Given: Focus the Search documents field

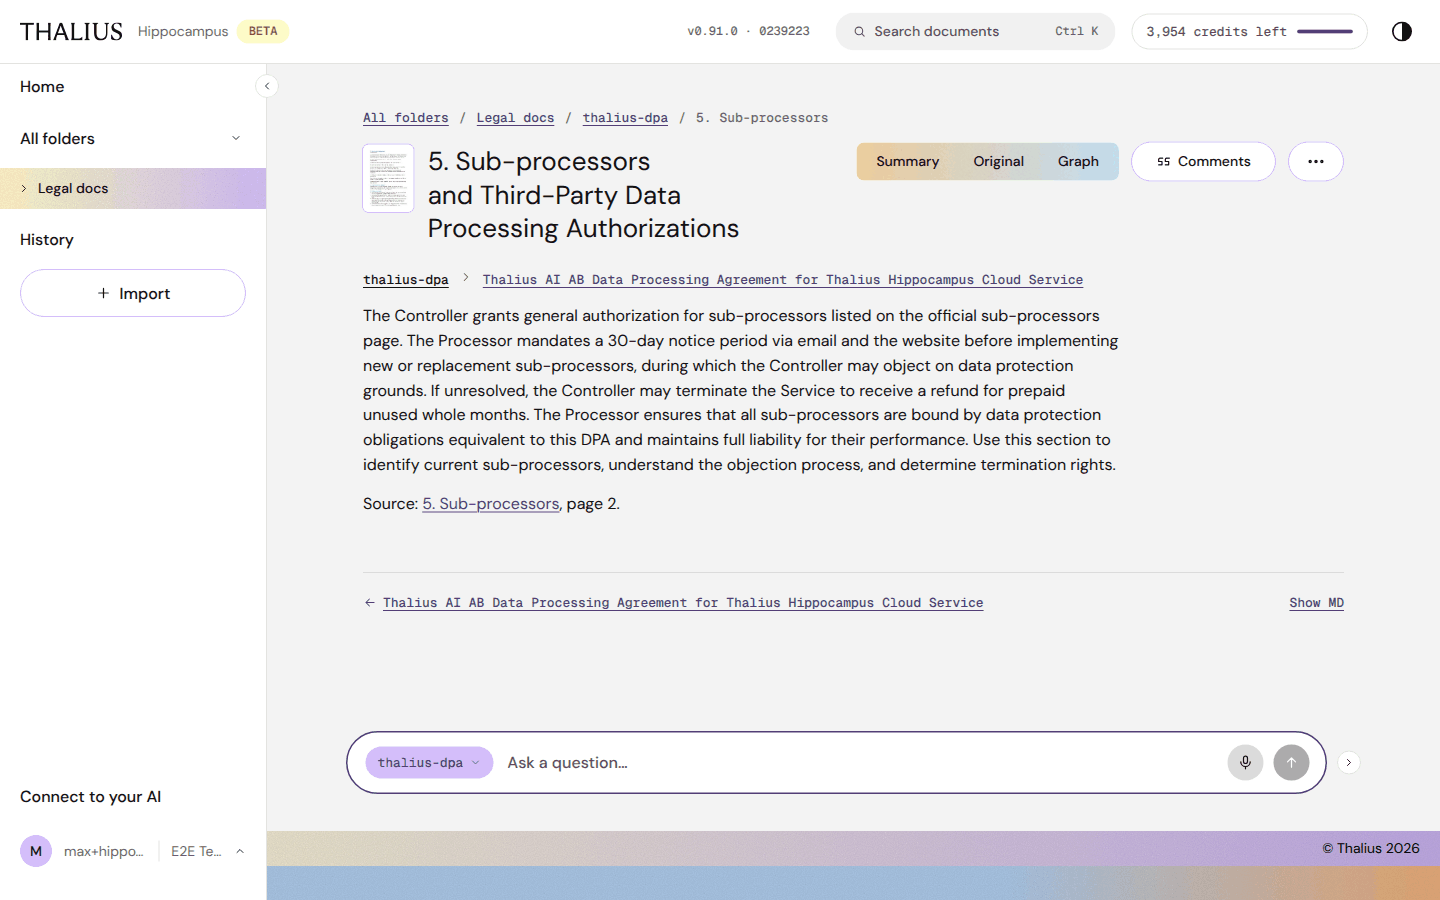Looking at the screenshot, I should tap(975, 32).
